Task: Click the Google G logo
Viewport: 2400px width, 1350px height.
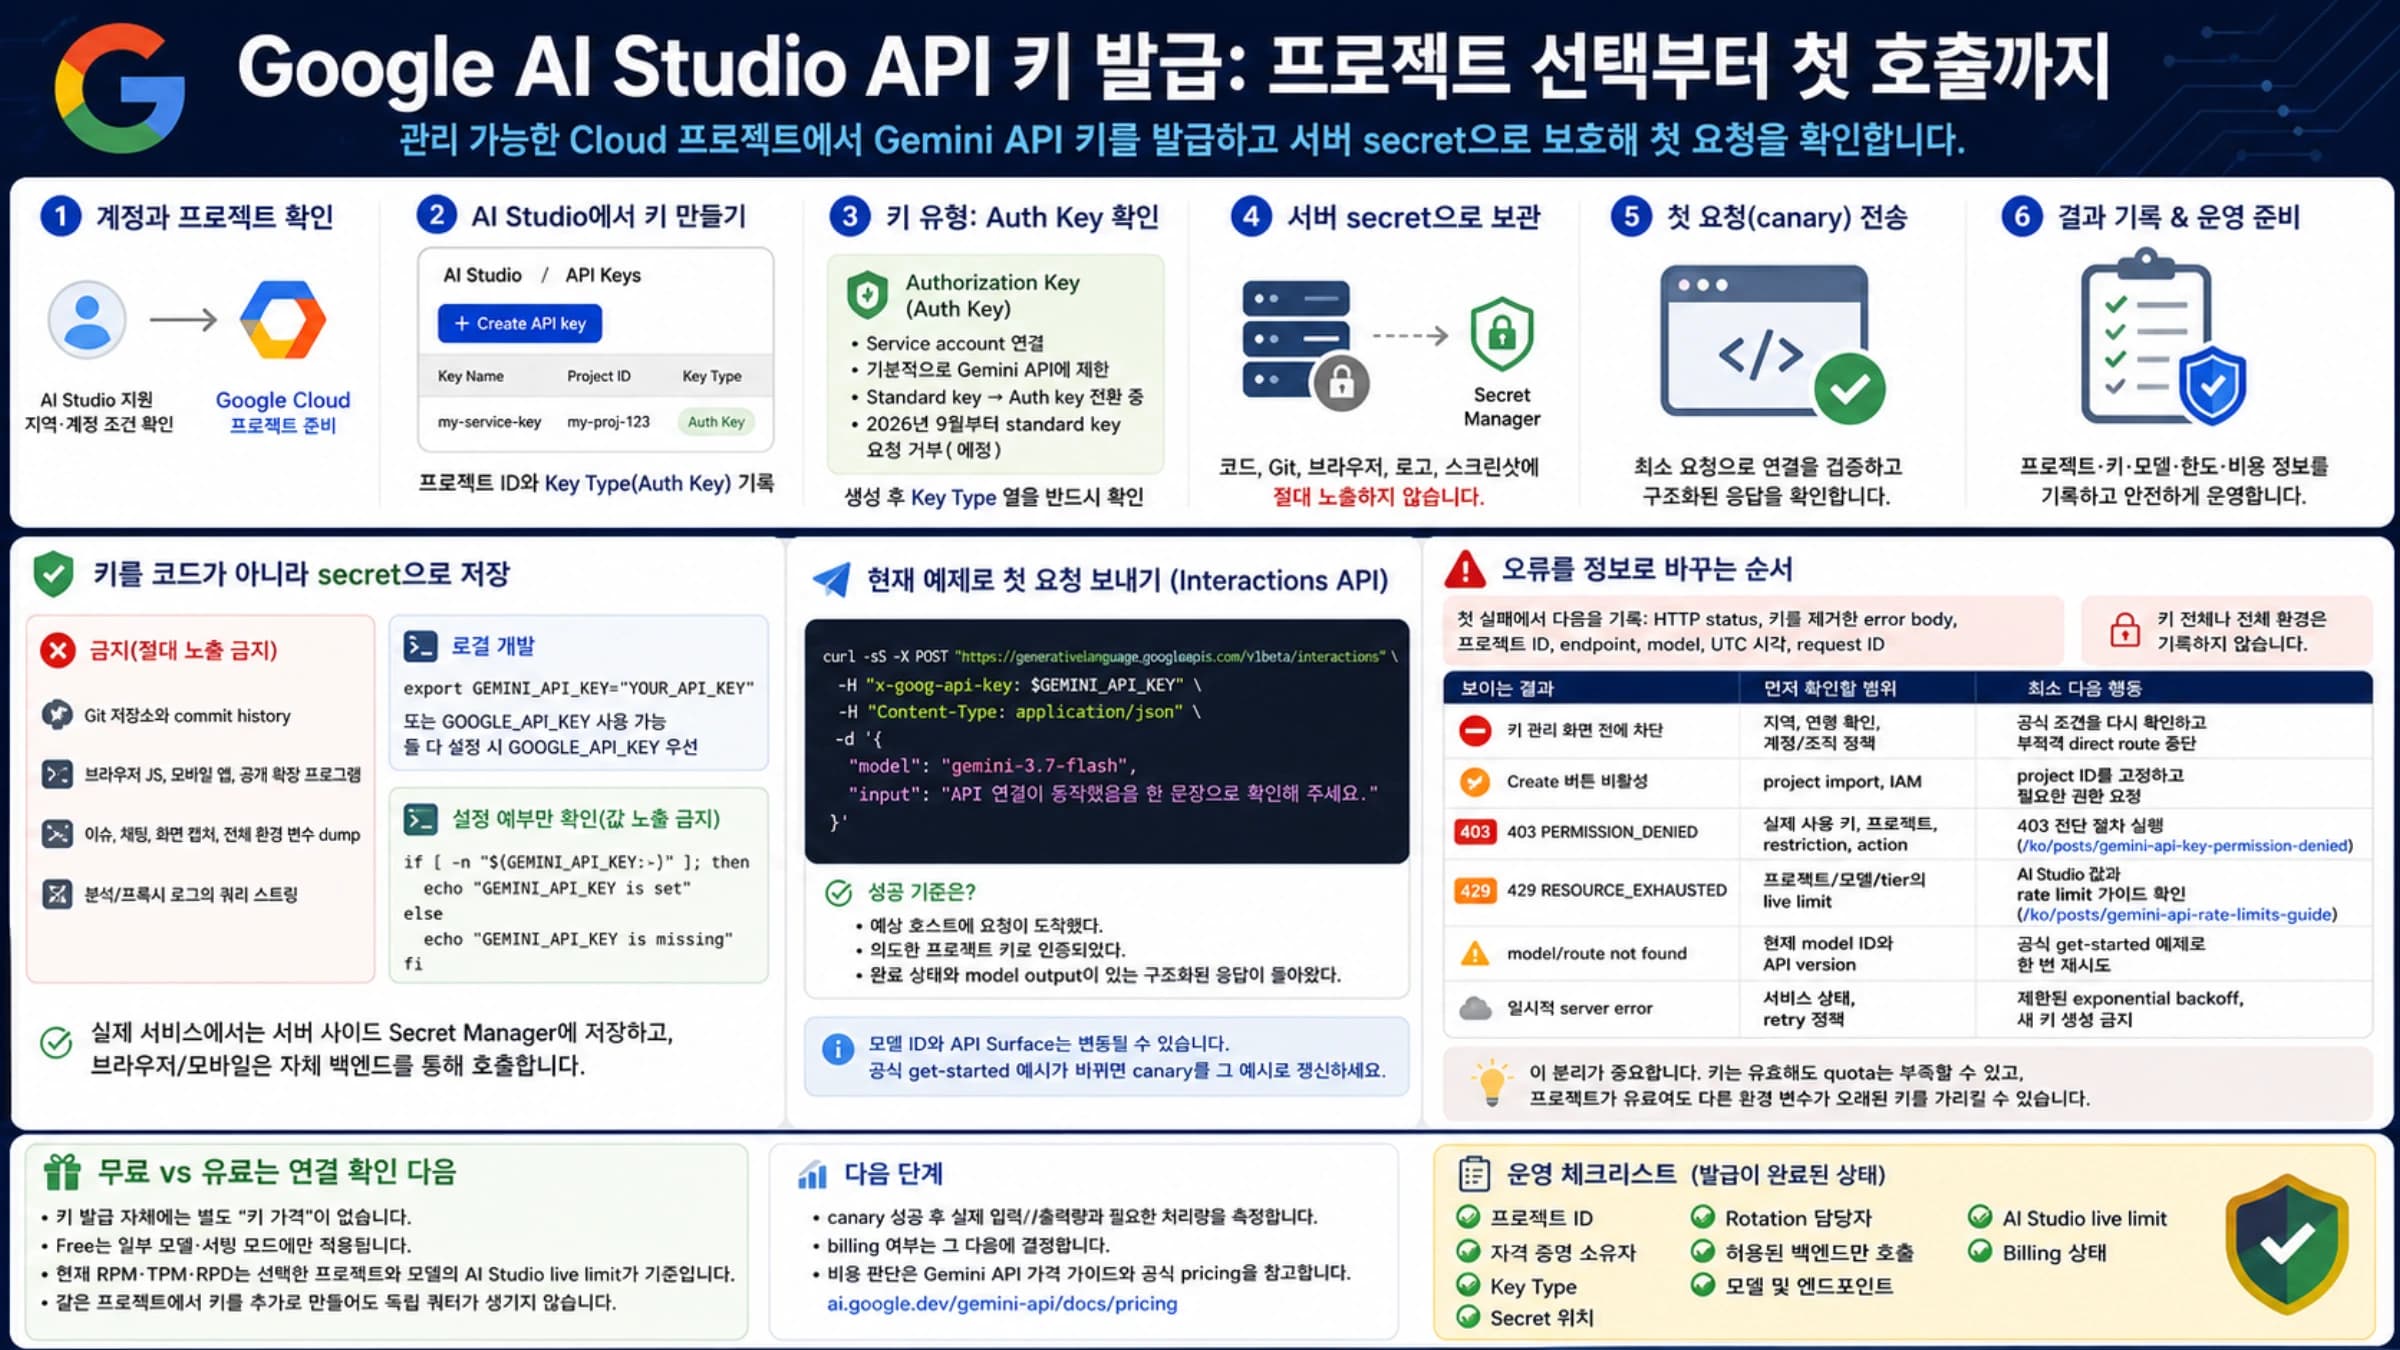Action: [x=120, y=88]
